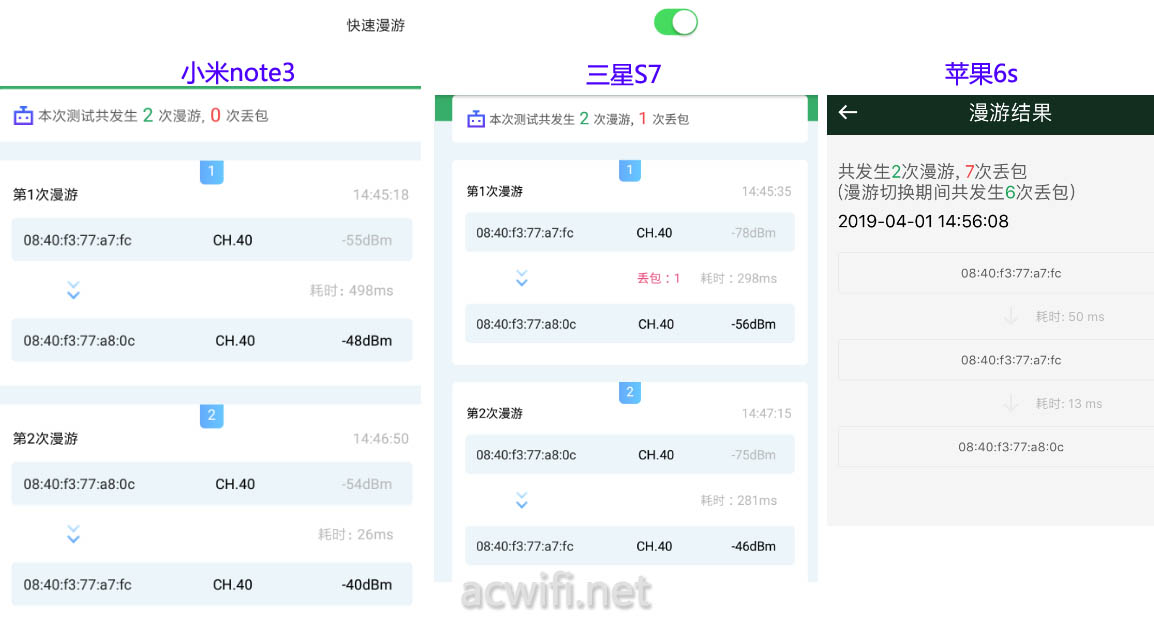The image size is (1154, 628).
Task: Click the 耗时：498ms value
Action: tap(351, 290)
